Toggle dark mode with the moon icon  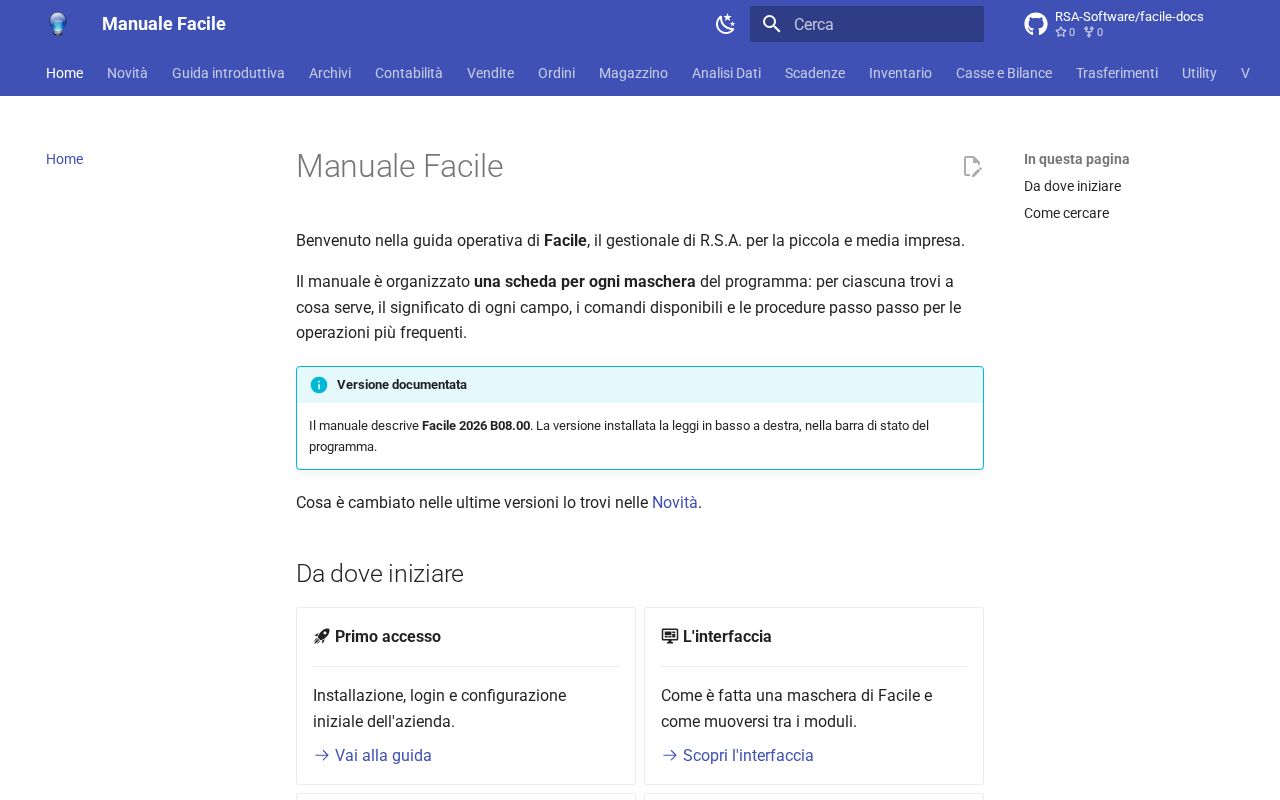click(726, 24)
